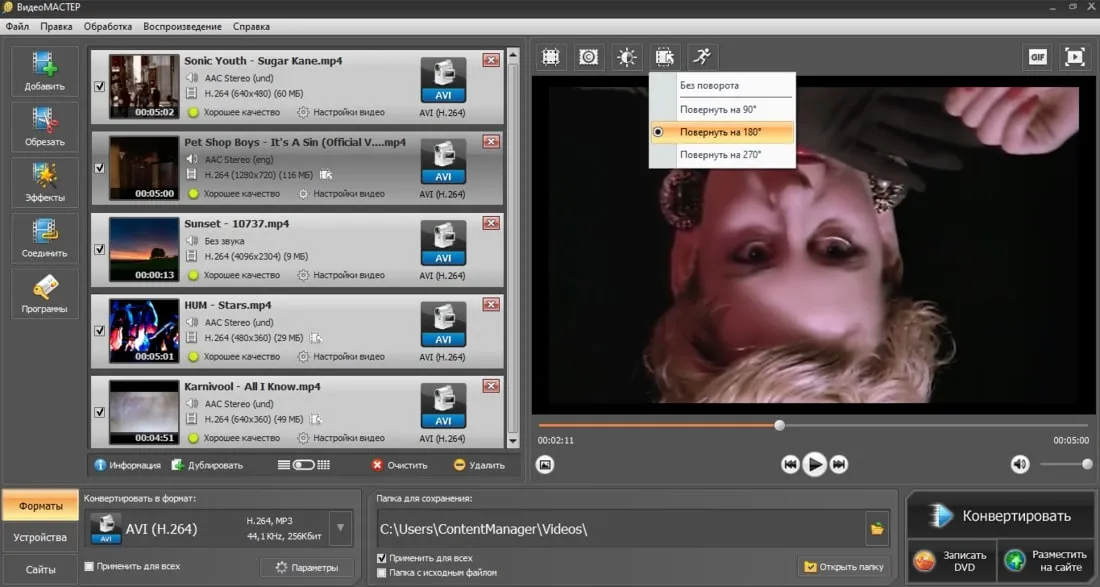Expand the AVI (H.264) format dropdown arrow
This screenshot has height=587, width=1100.
coord(340,528)
